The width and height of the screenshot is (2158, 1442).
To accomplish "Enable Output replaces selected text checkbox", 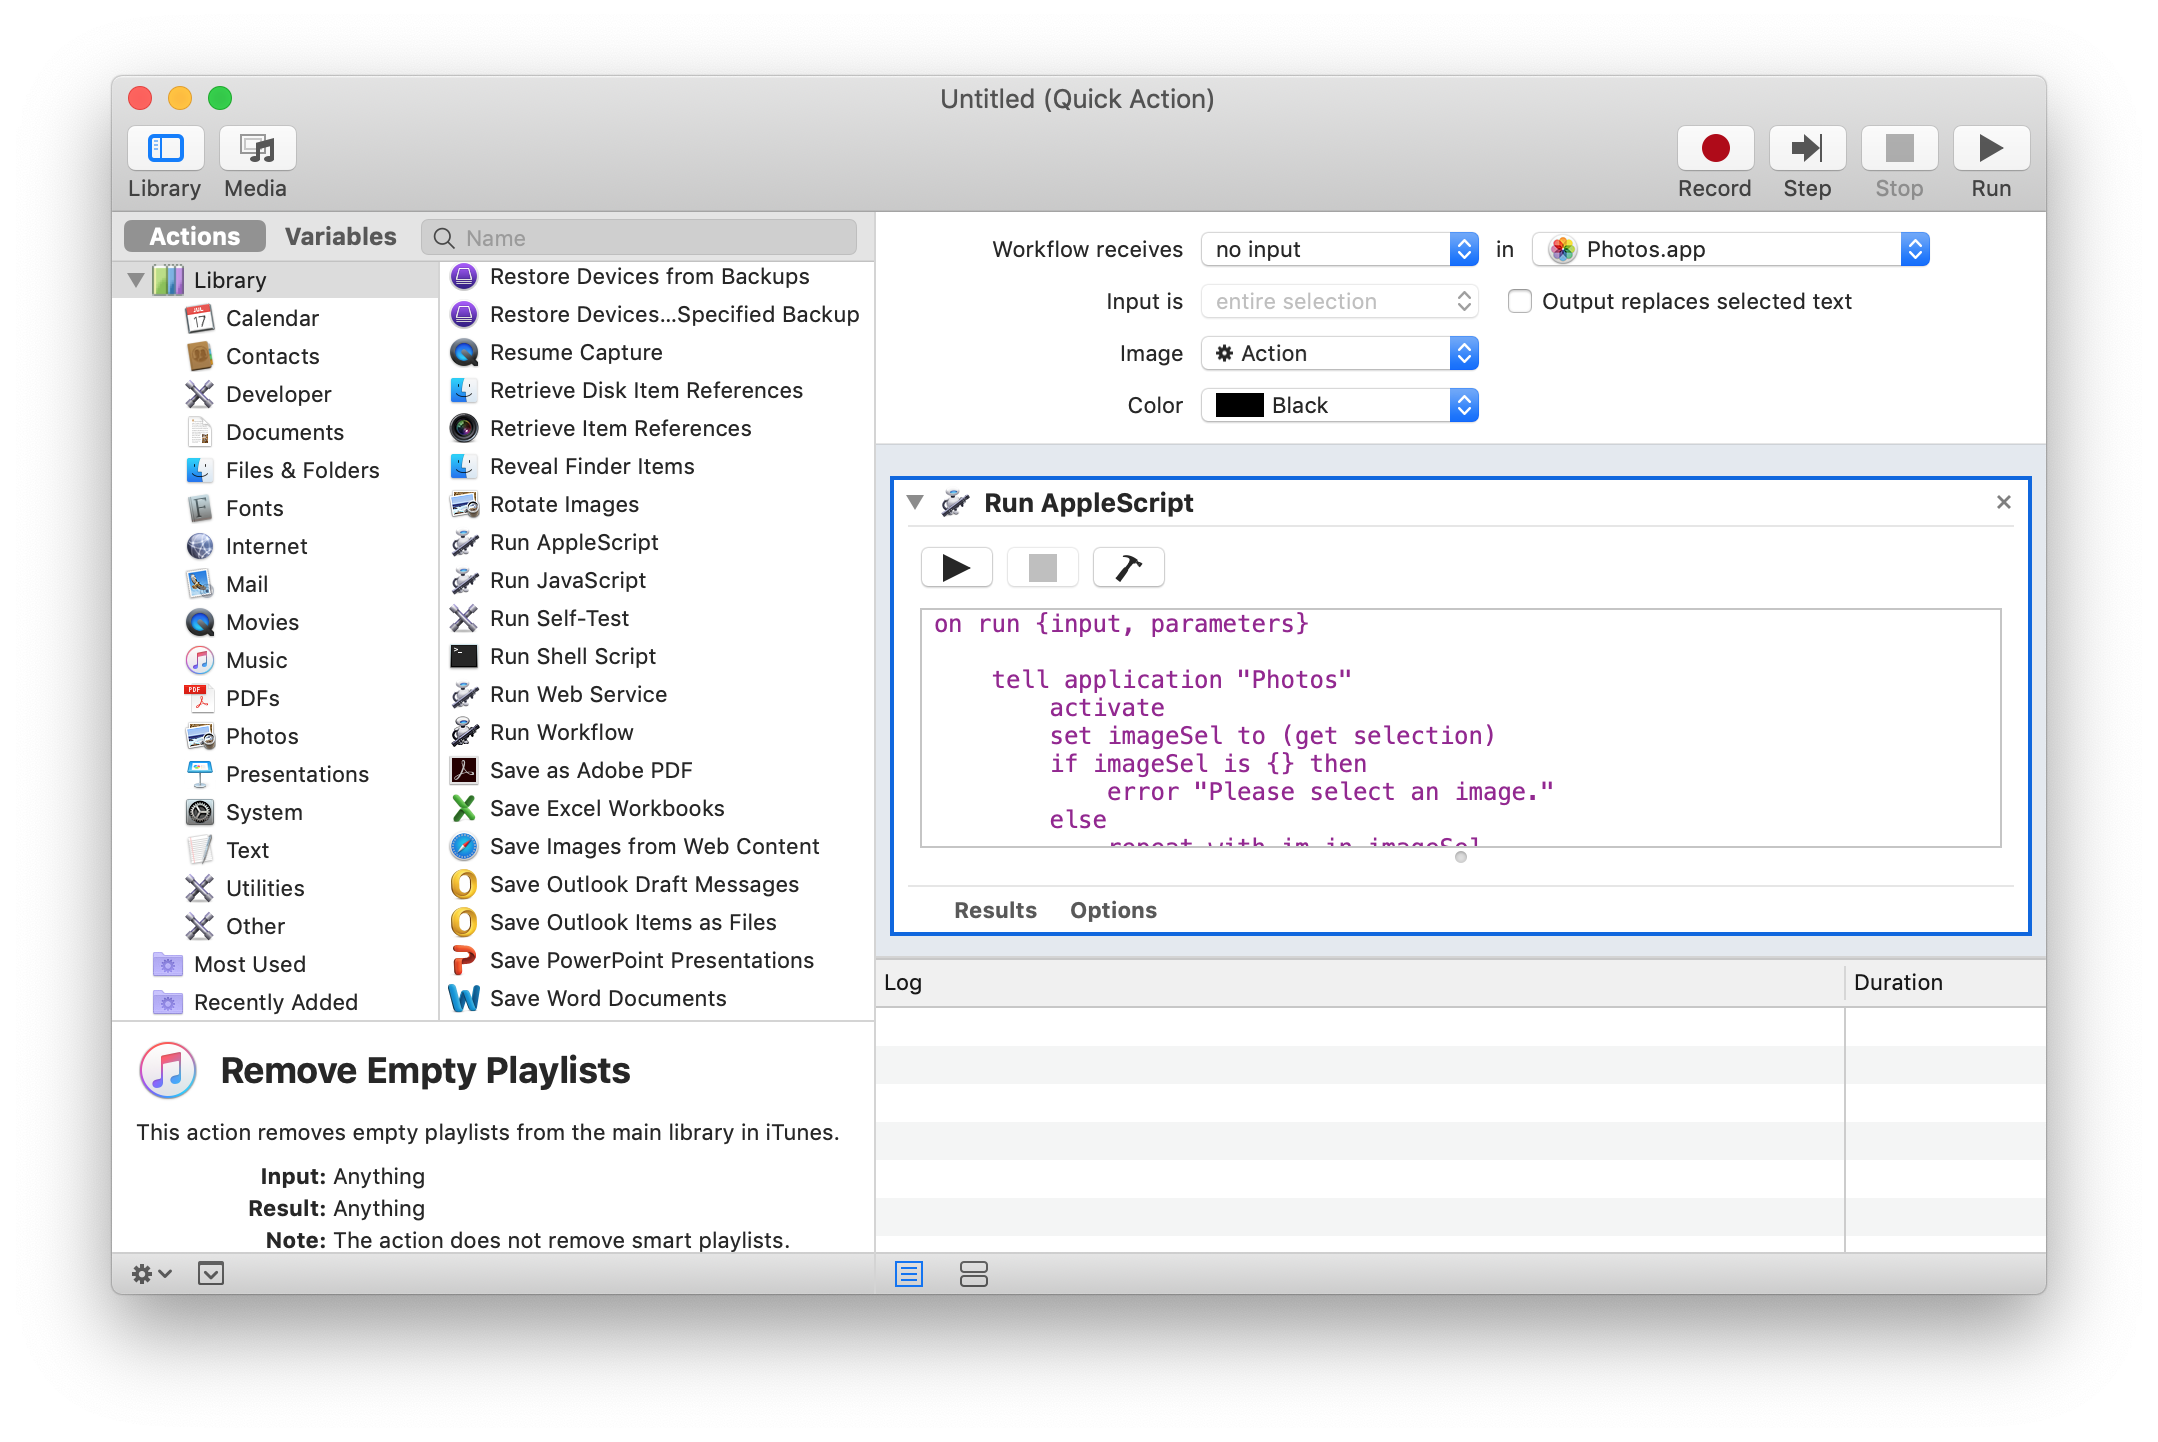I will (x=1519, y=301).
